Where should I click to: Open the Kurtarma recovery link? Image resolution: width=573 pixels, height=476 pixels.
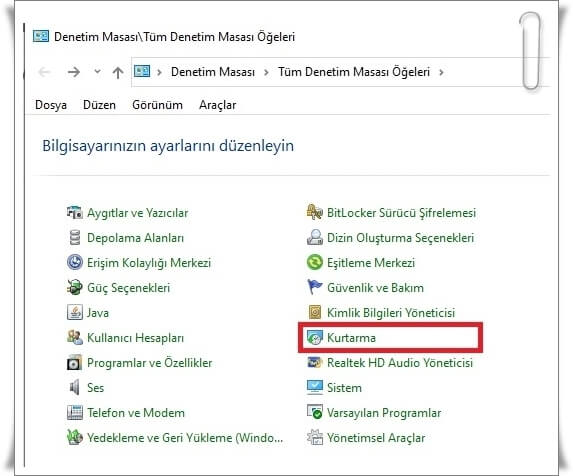pyautogui.click(x=351, y=338)
